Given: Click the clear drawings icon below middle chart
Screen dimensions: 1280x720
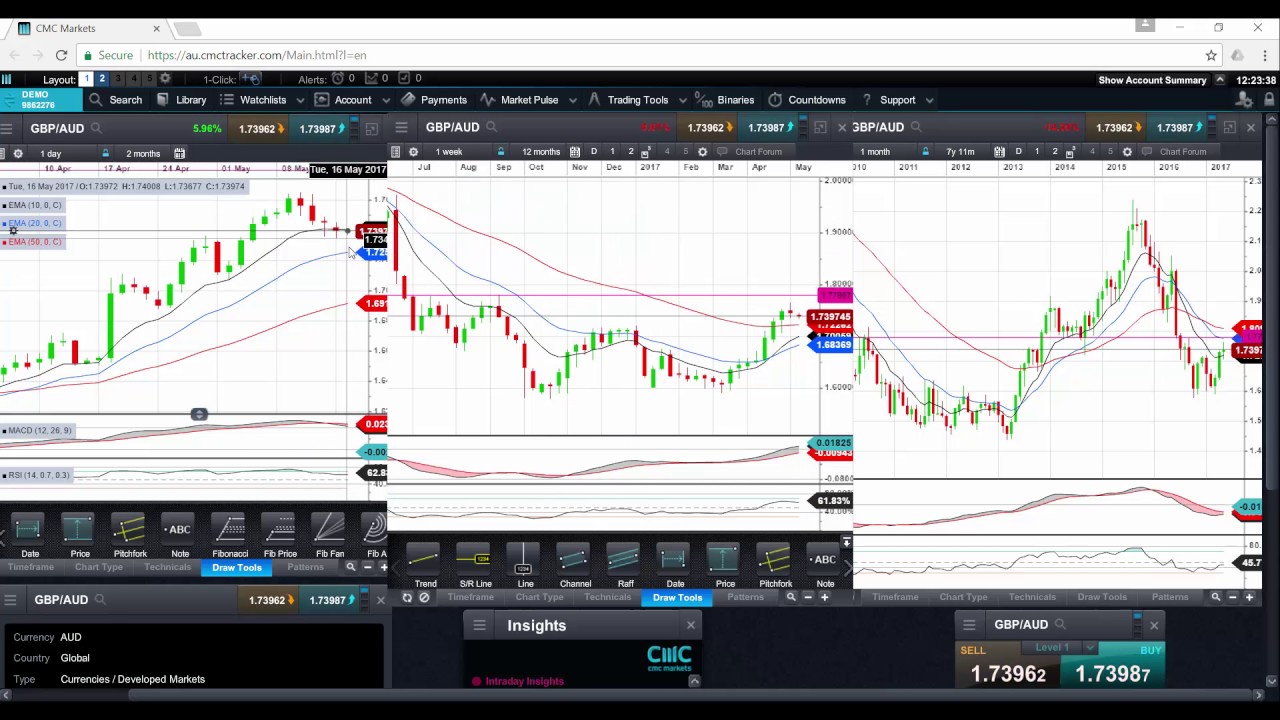Looking at the screenshot, I should [x=424, y=597].
